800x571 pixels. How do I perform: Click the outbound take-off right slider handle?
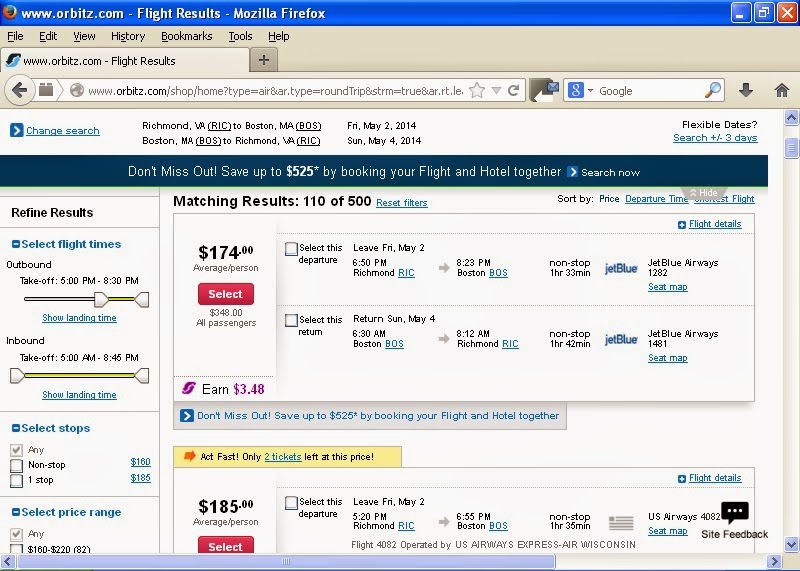point(142,300)
